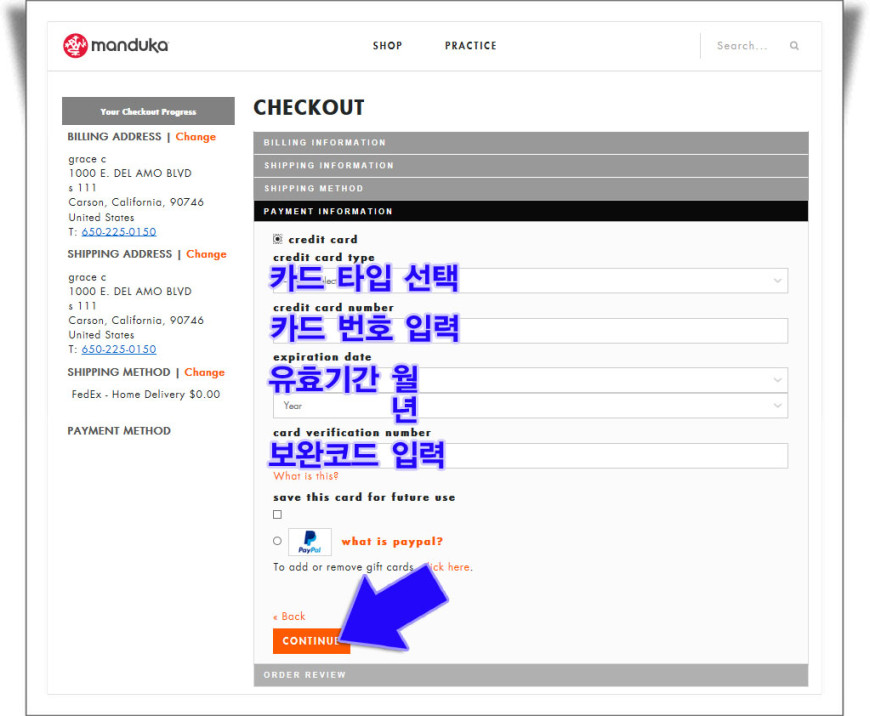
Task: Click 'click here' gift cards link
Action: coord(447,567)
